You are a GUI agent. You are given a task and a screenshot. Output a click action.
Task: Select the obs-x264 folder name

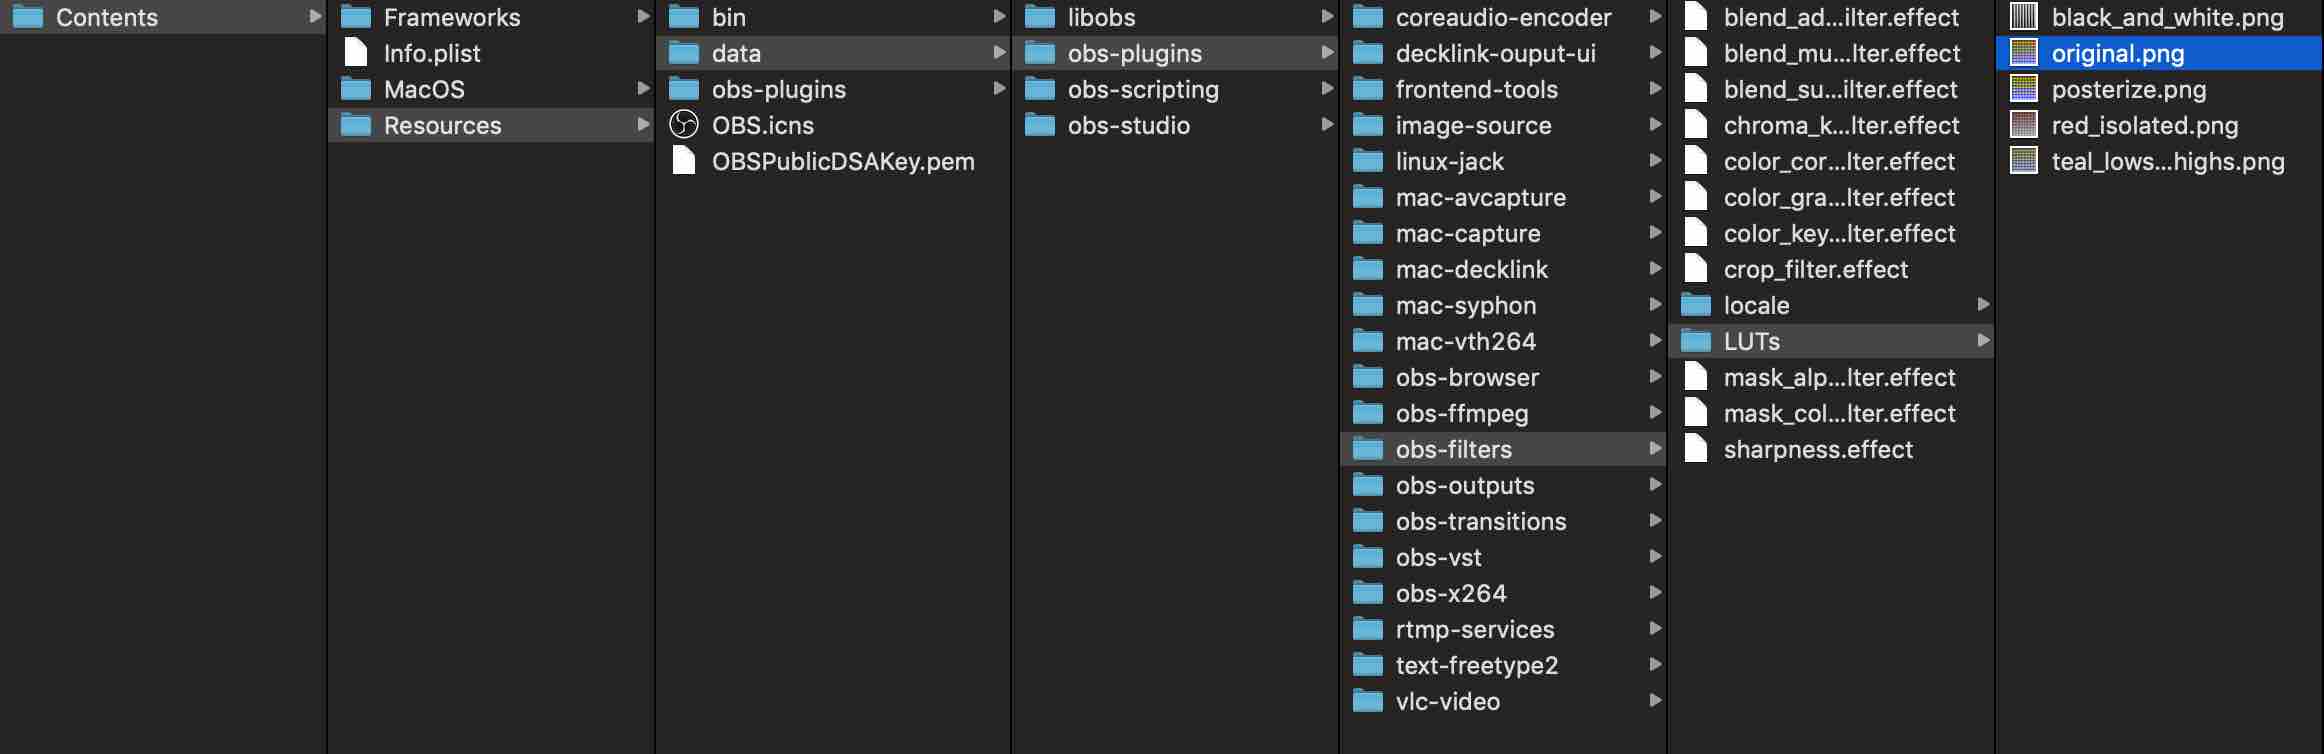tap(1450, 594)
